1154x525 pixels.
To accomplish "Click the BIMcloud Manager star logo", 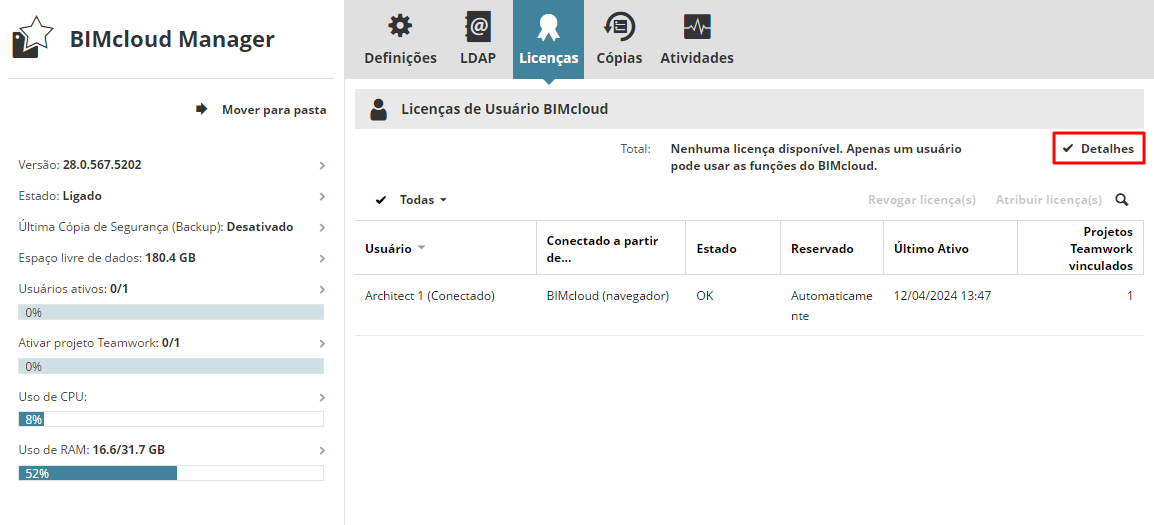I will click(34, 38).
